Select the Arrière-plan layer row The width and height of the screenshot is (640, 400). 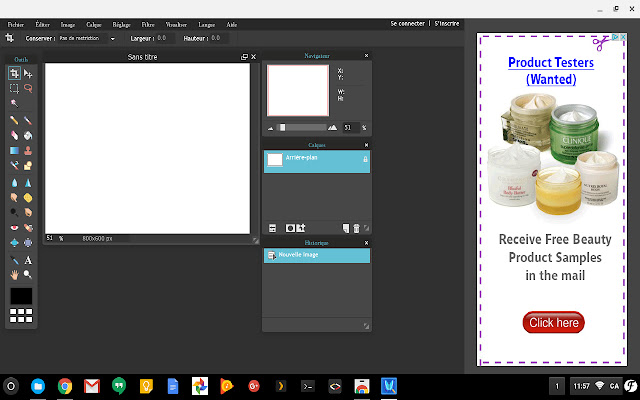[317, 162]
